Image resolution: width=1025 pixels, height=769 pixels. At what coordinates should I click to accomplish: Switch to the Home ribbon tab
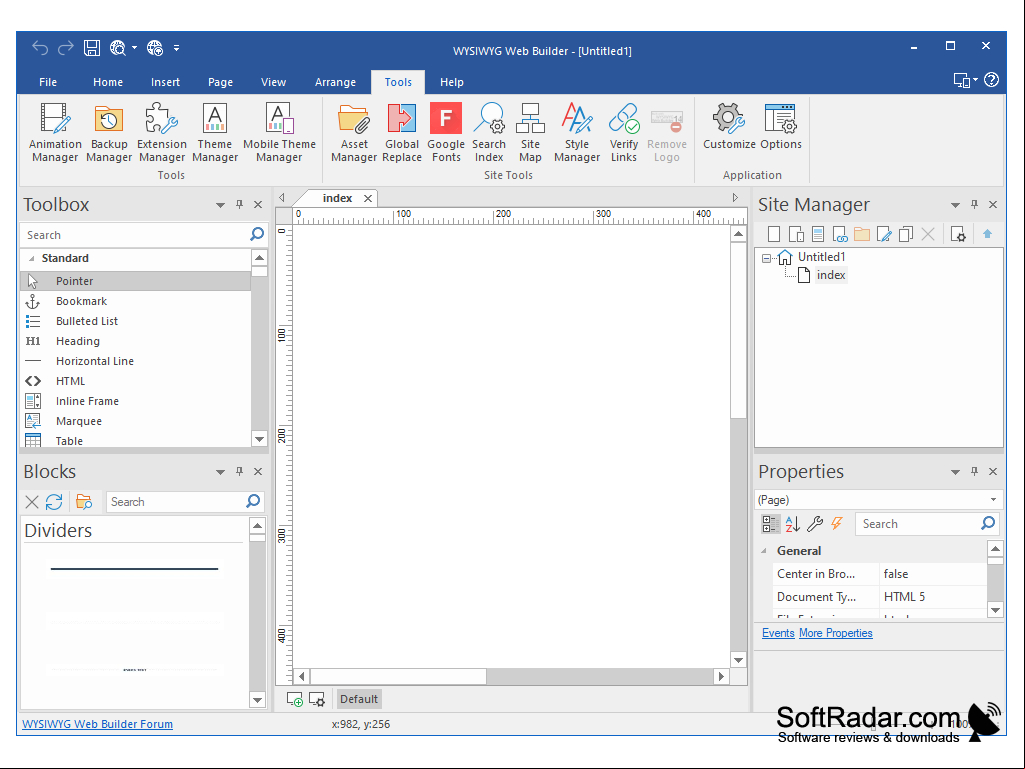pos(108,82)
